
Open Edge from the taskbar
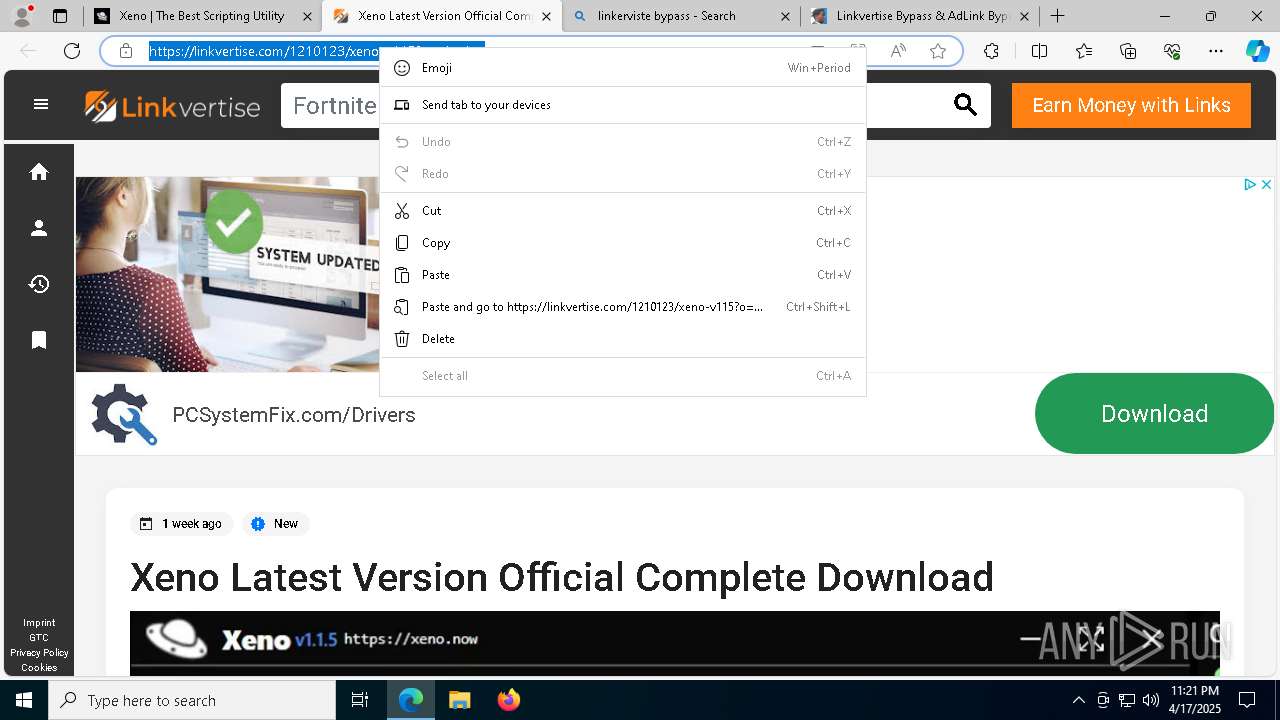[x=411, y=700]
